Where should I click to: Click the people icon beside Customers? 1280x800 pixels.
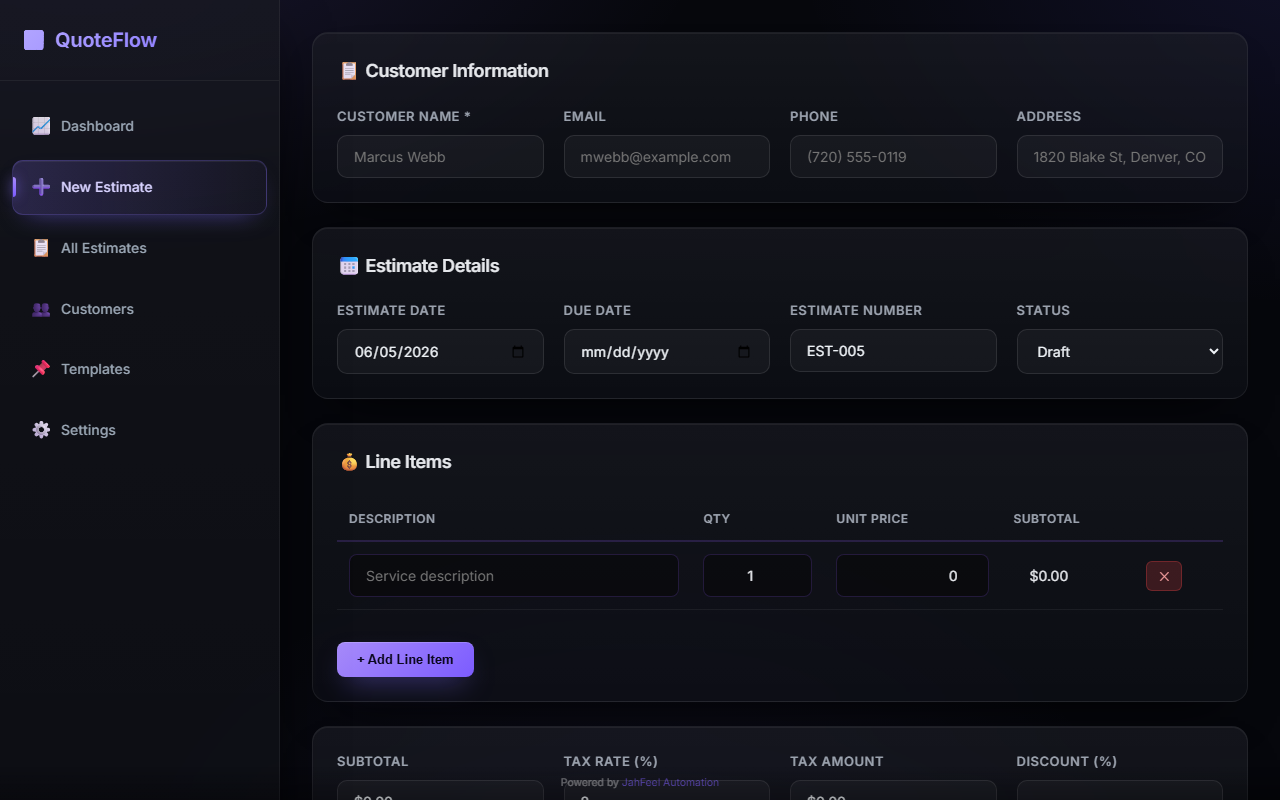point(41,309)
